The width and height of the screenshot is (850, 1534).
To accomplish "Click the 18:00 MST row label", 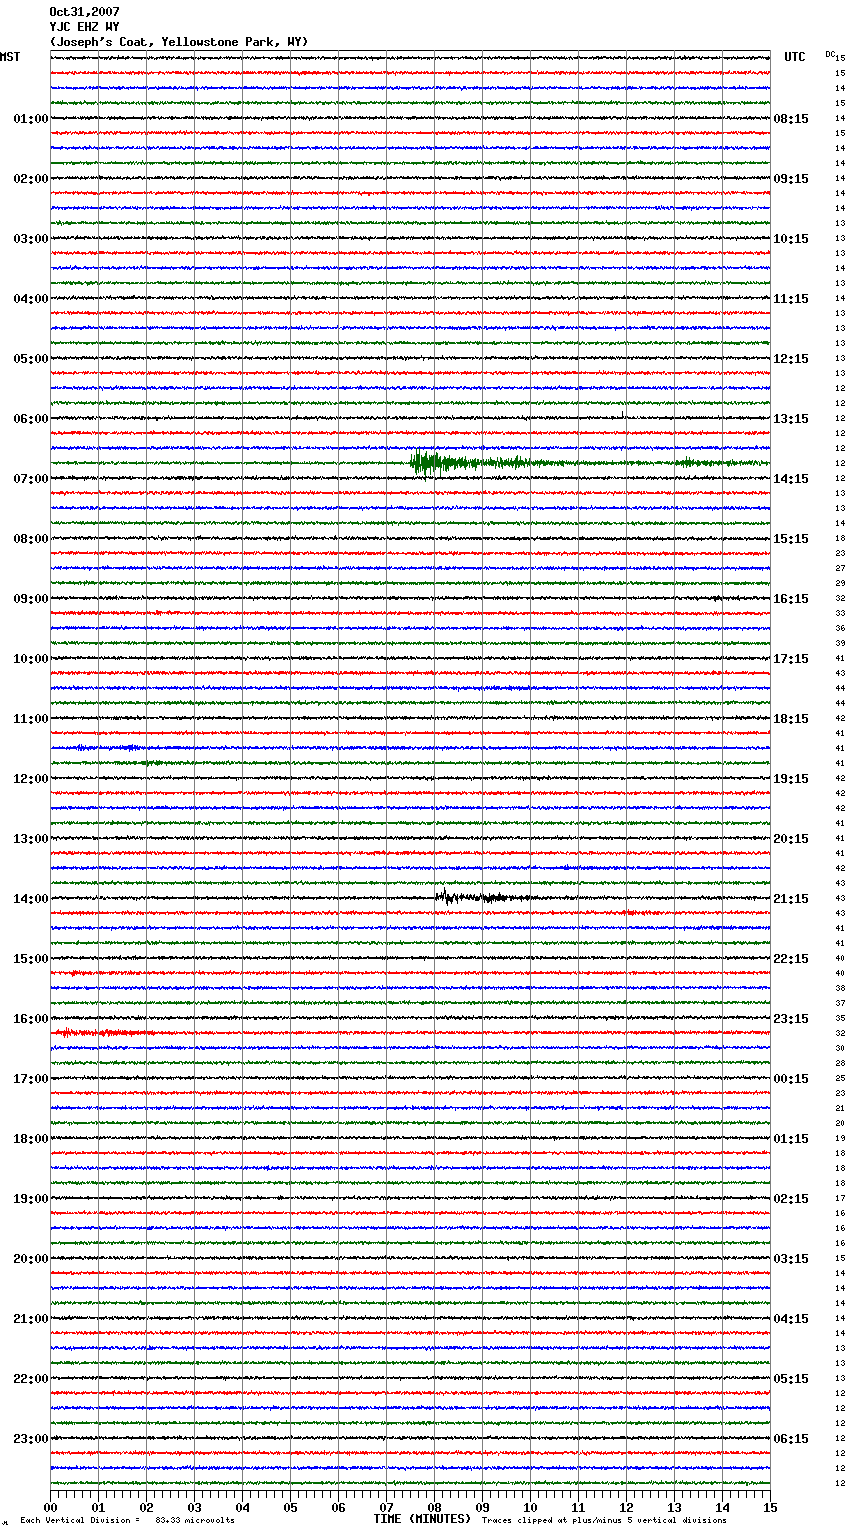I will tap(31, 1139).
